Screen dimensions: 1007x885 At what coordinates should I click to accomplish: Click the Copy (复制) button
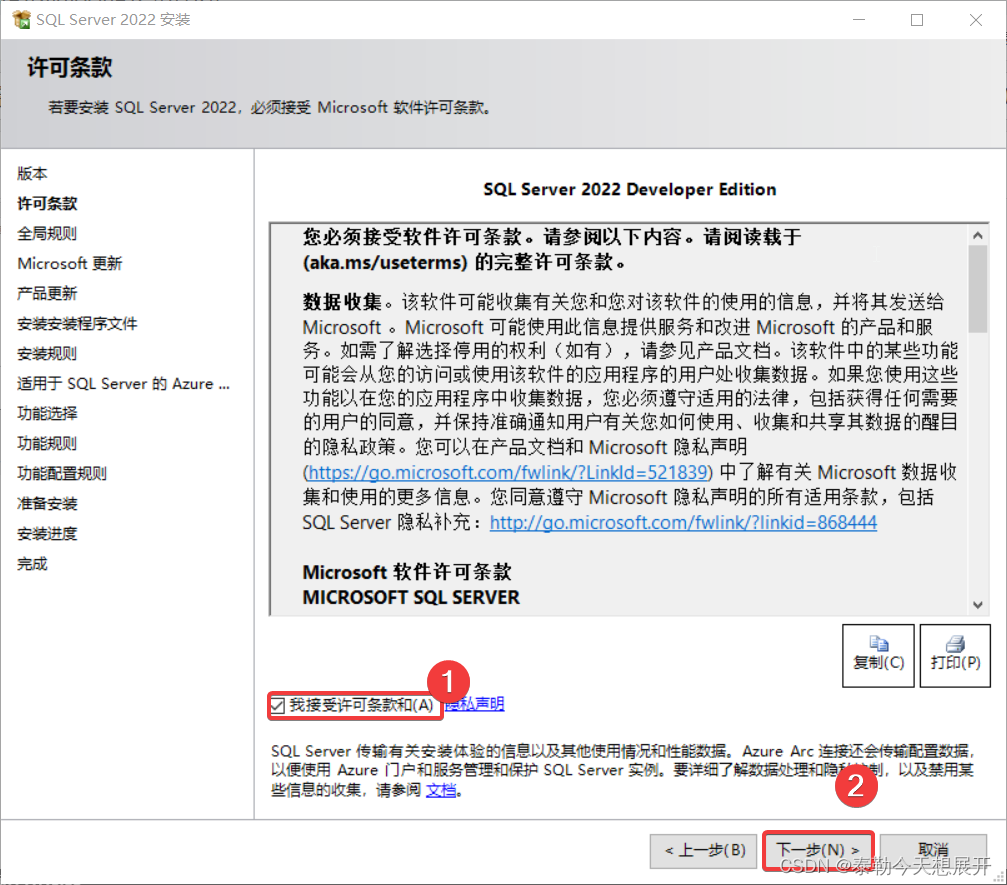point(878,655)
